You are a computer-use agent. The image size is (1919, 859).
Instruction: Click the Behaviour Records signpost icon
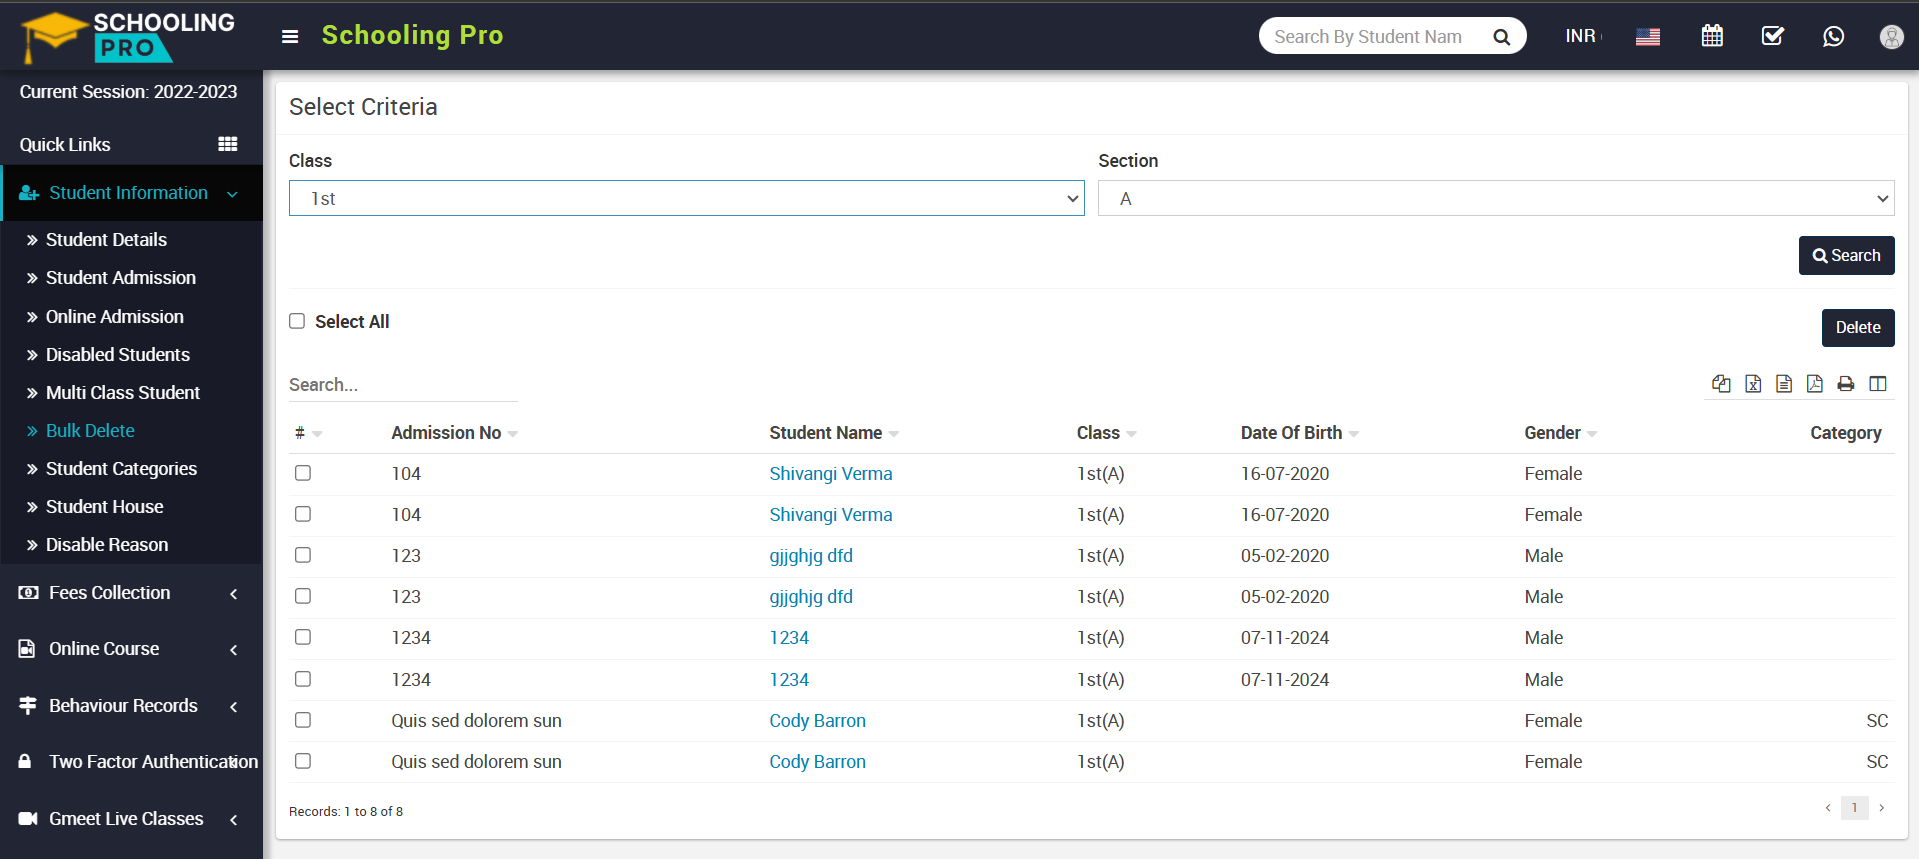[28, 705]
